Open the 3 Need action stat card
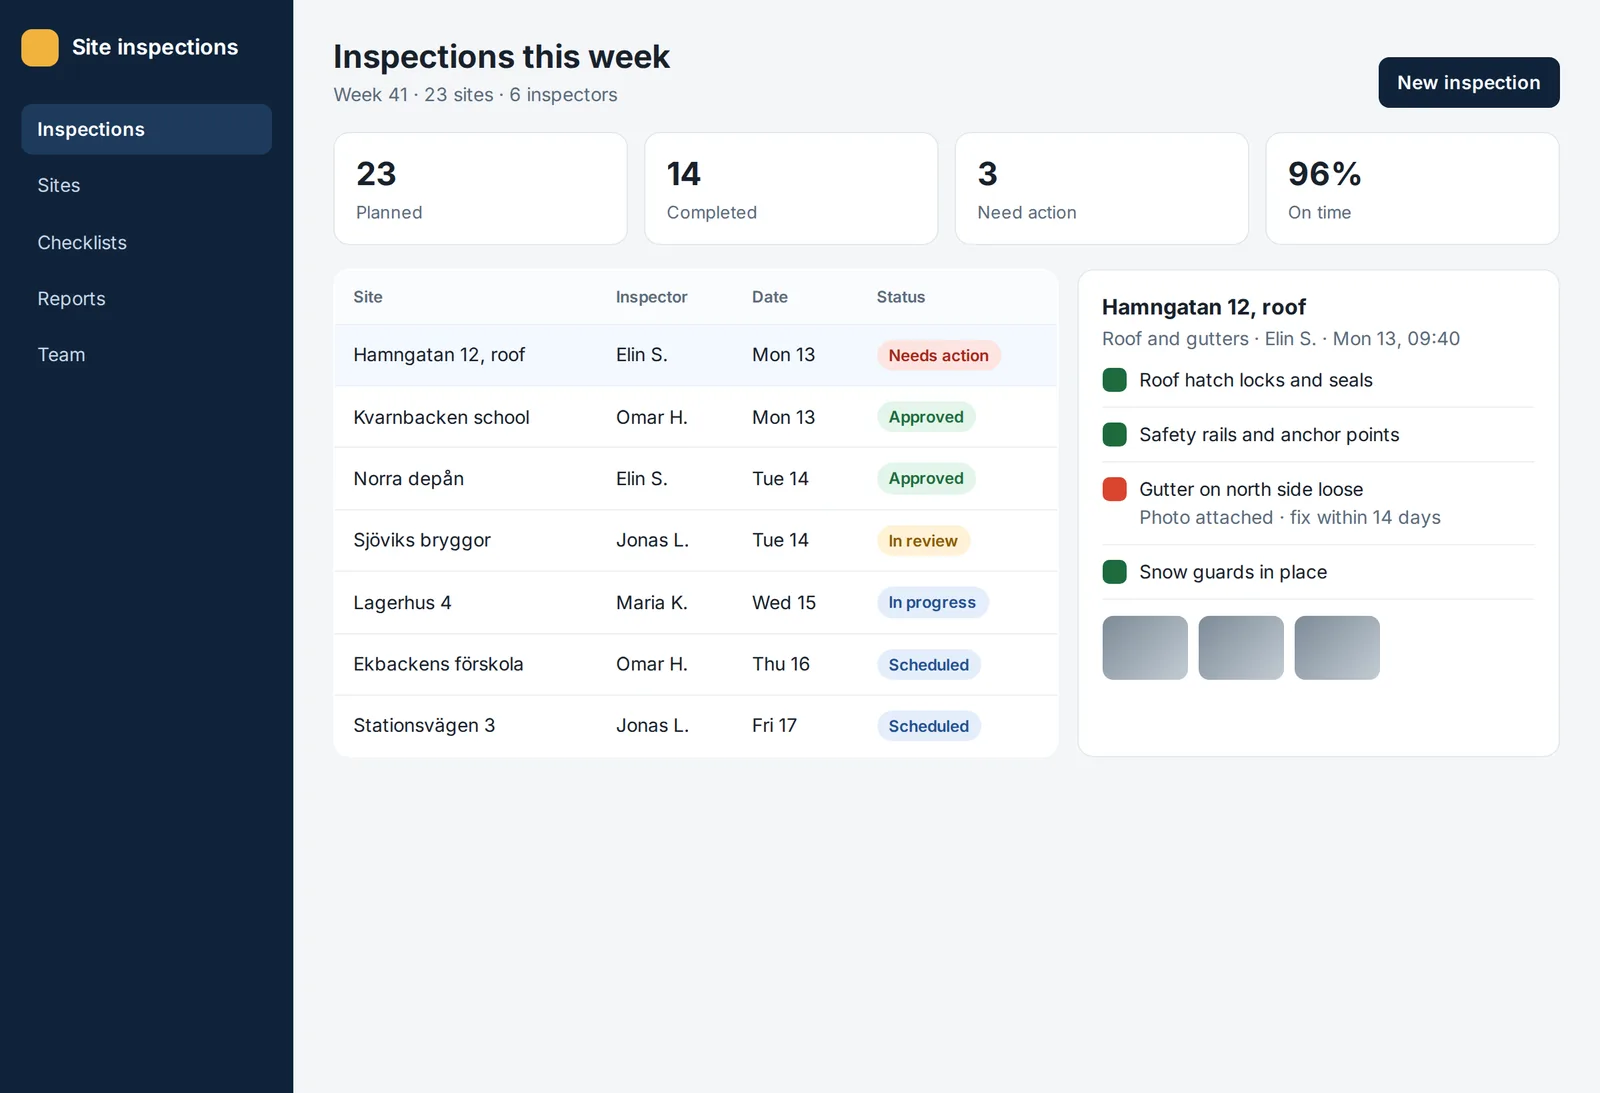The image size is (1600, 1093). coord(1101,188)
